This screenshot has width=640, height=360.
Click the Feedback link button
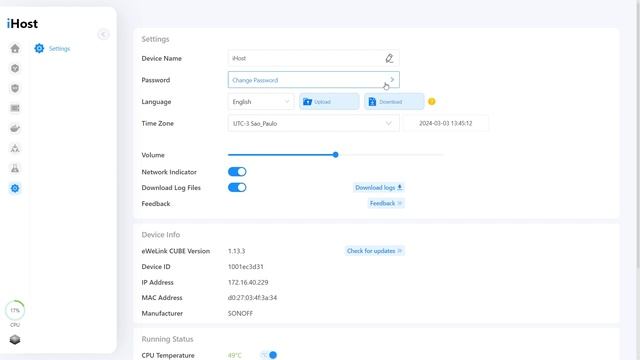pos(386,203)
